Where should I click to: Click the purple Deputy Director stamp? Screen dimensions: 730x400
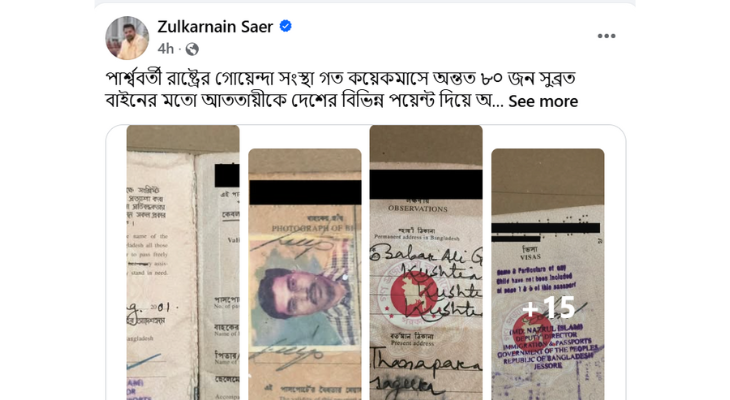click(549, 346)
